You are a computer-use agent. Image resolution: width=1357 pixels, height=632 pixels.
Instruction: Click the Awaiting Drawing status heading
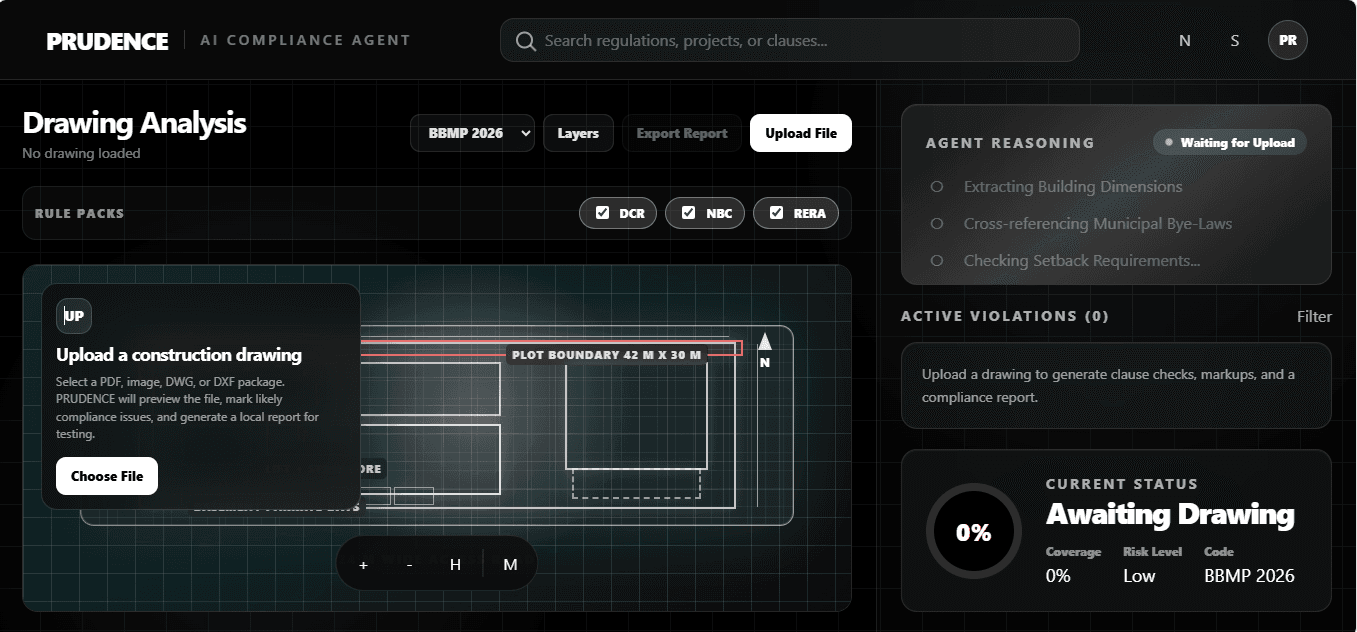tap(1170, 515)
